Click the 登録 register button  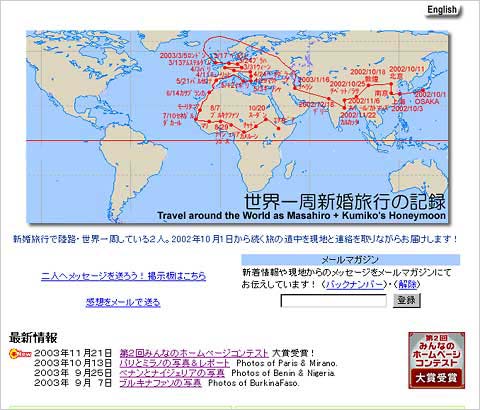click(406, 300)
